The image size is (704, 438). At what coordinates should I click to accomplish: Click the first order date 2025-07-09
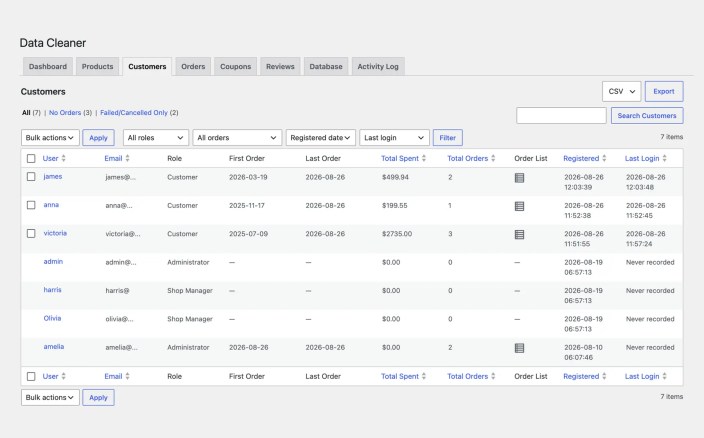[x=248, y=234]
